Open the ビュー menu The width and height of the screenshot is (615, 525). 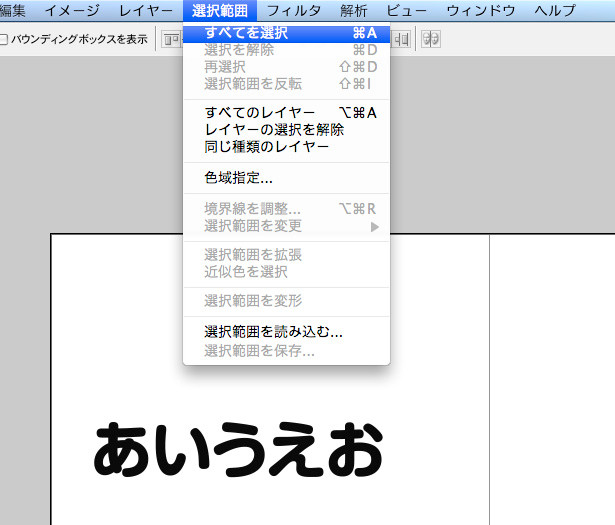(406, 11)
